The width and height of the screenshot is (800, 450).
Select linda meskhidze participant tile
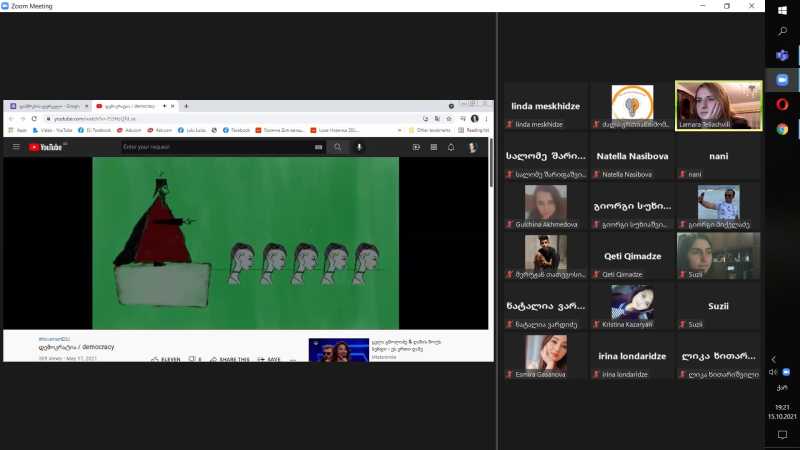click(x=545, y=106)
